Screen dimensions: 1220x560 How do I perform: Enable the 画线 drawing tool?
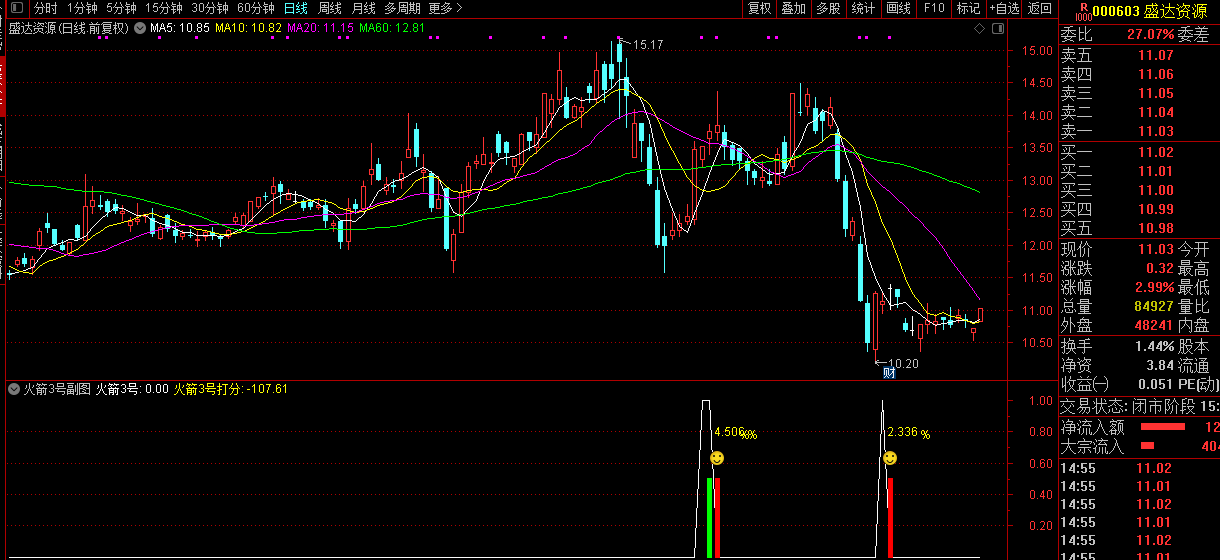898,8
